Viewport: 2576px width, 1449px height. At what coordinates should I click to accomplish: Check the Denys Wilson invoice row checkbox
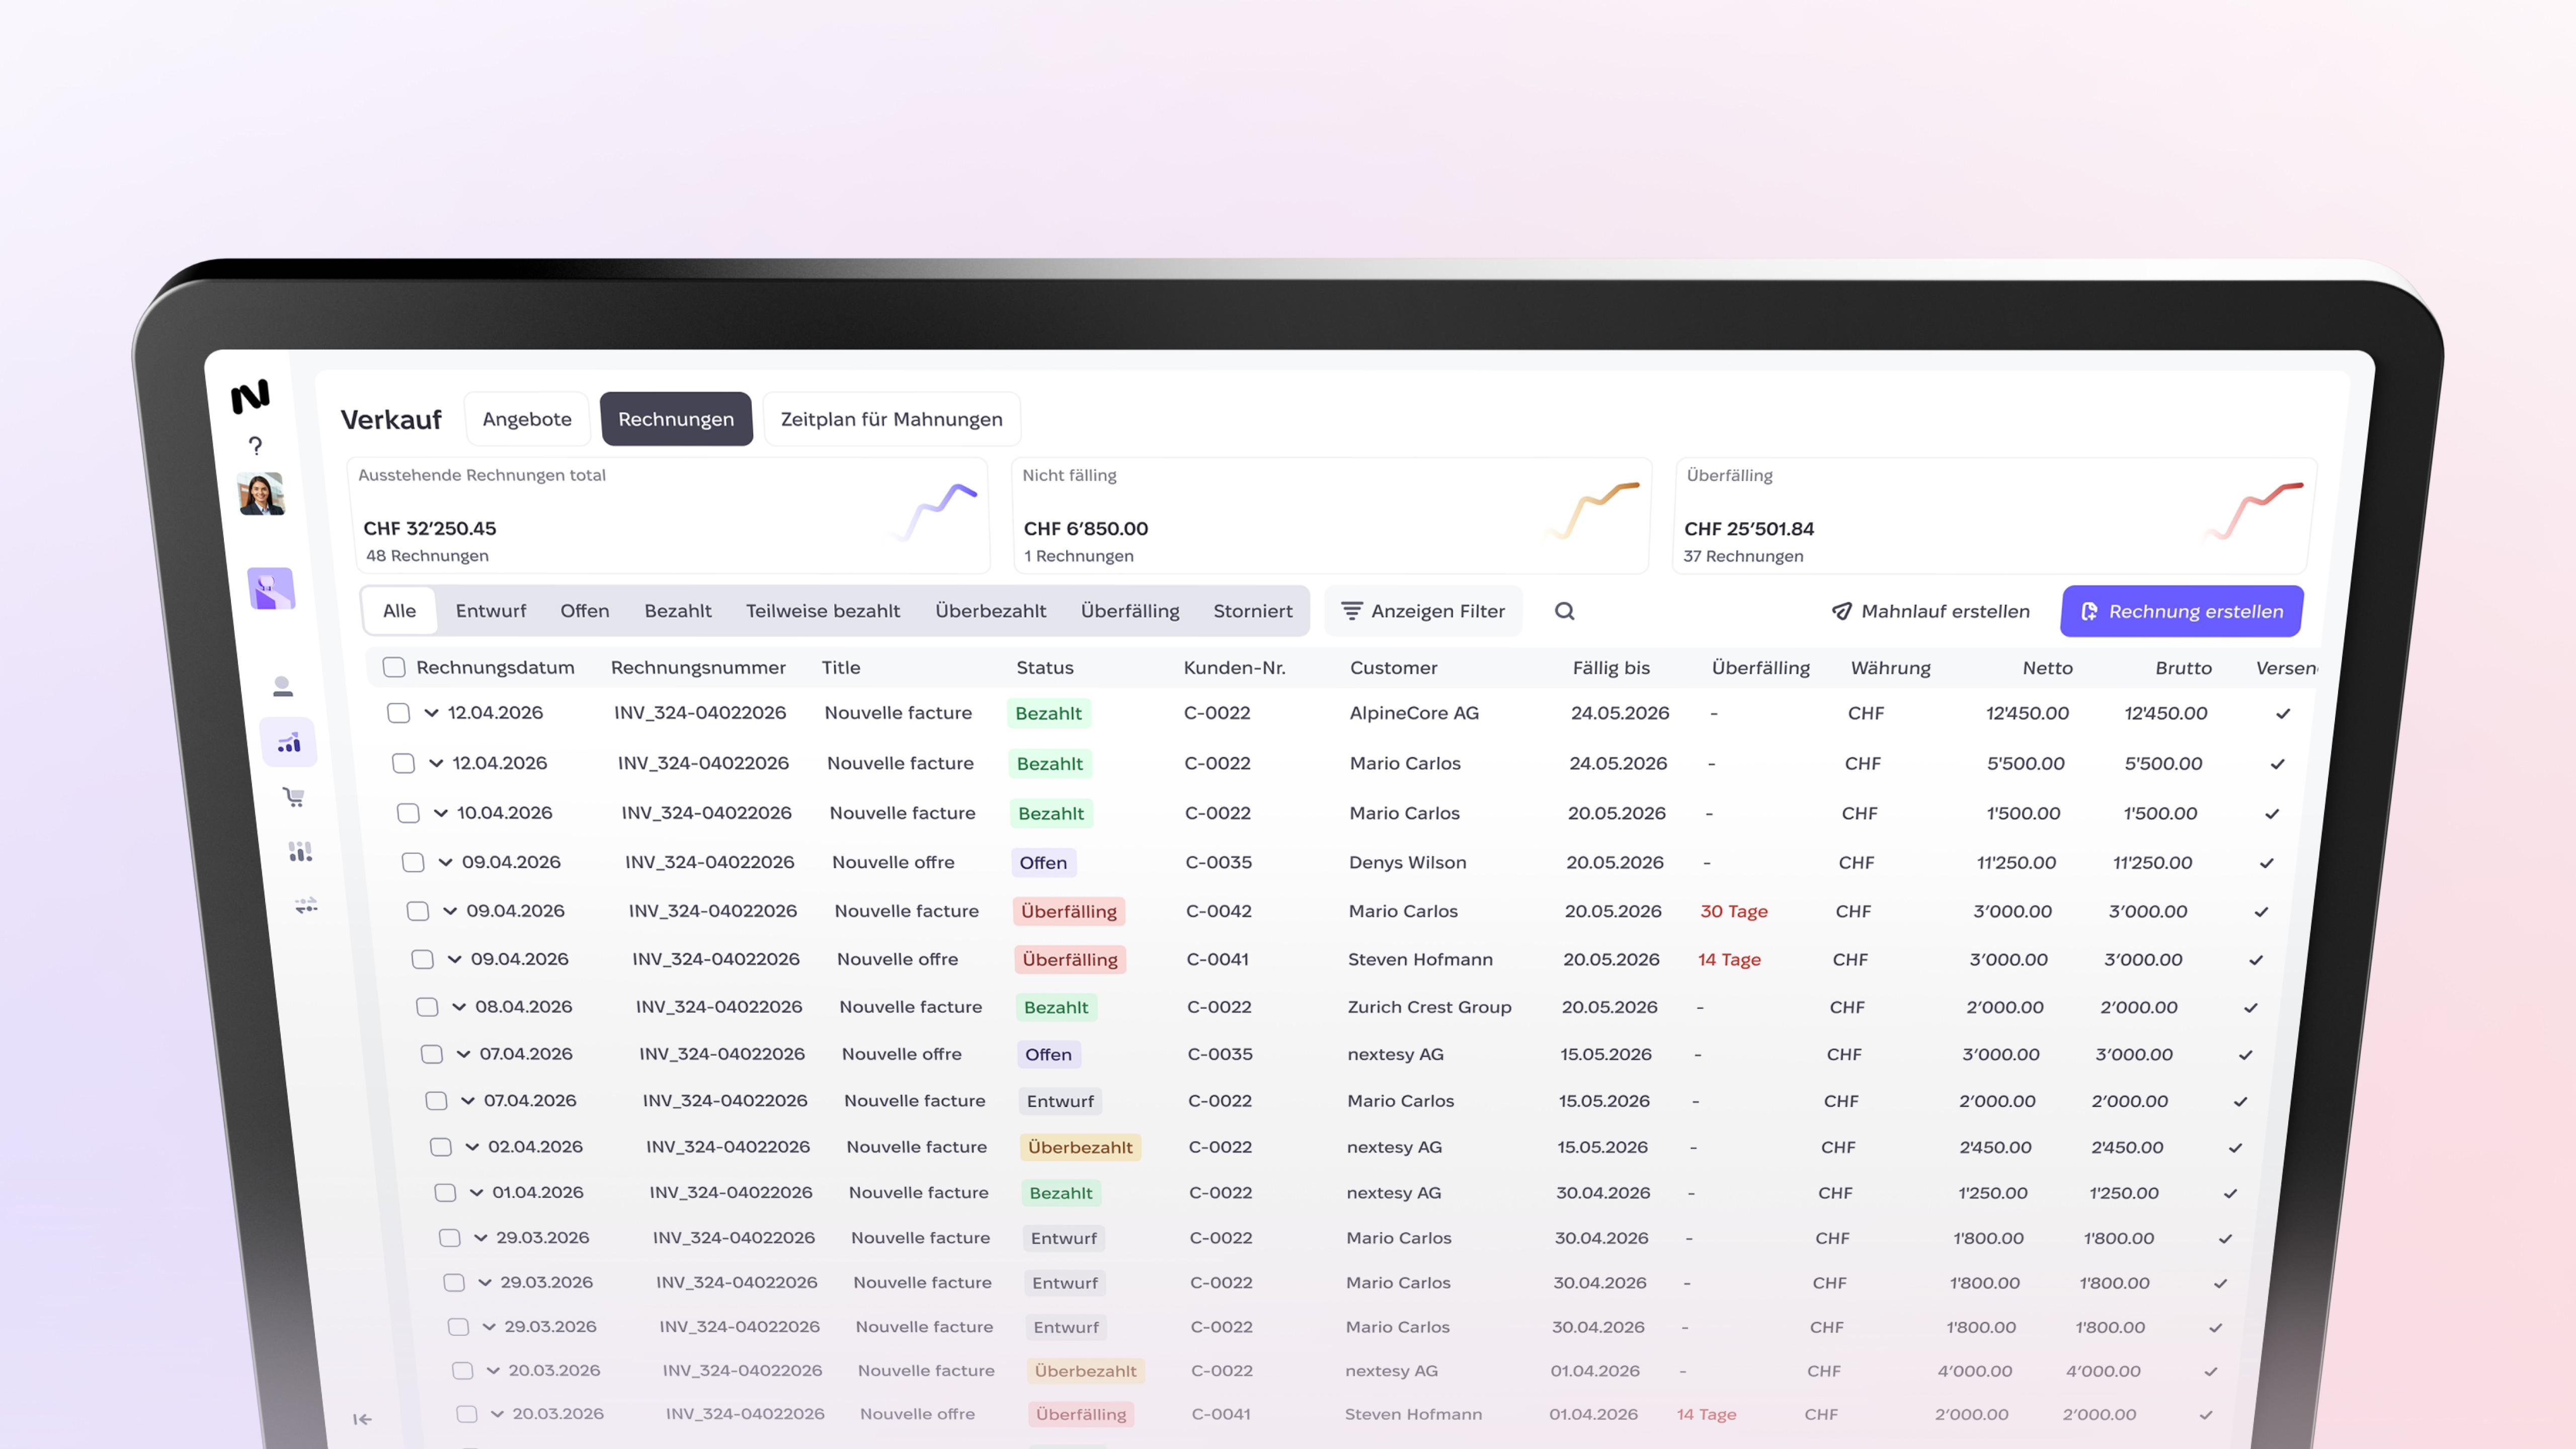pos(413,862)
